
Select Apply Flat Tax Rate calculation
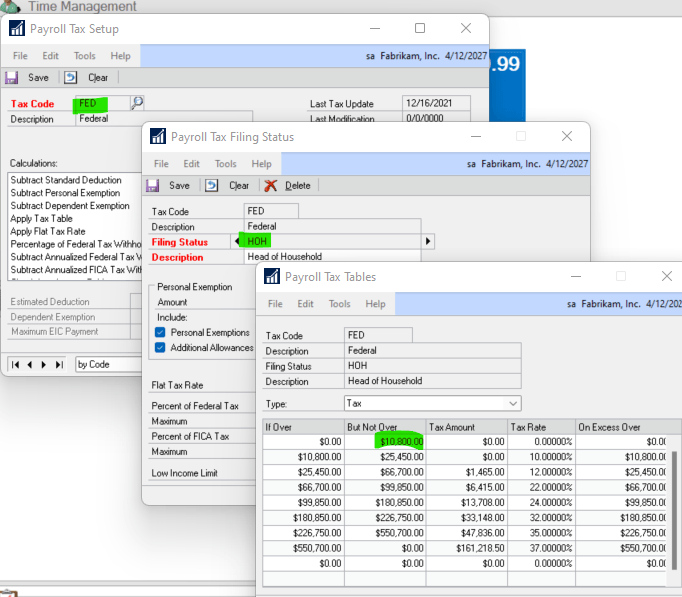coord(48,231)
